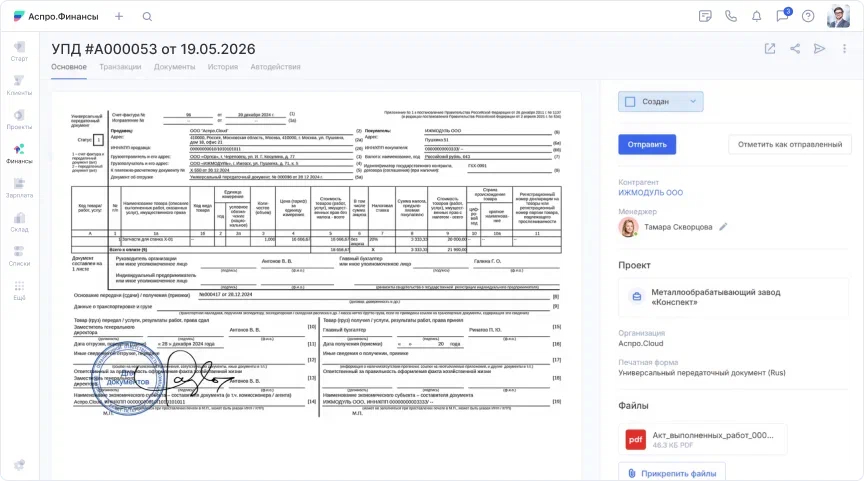Open the notifications bell icon
Viewport: 864px width, 481px height.
pyautogui.click(x=757, y=16)
